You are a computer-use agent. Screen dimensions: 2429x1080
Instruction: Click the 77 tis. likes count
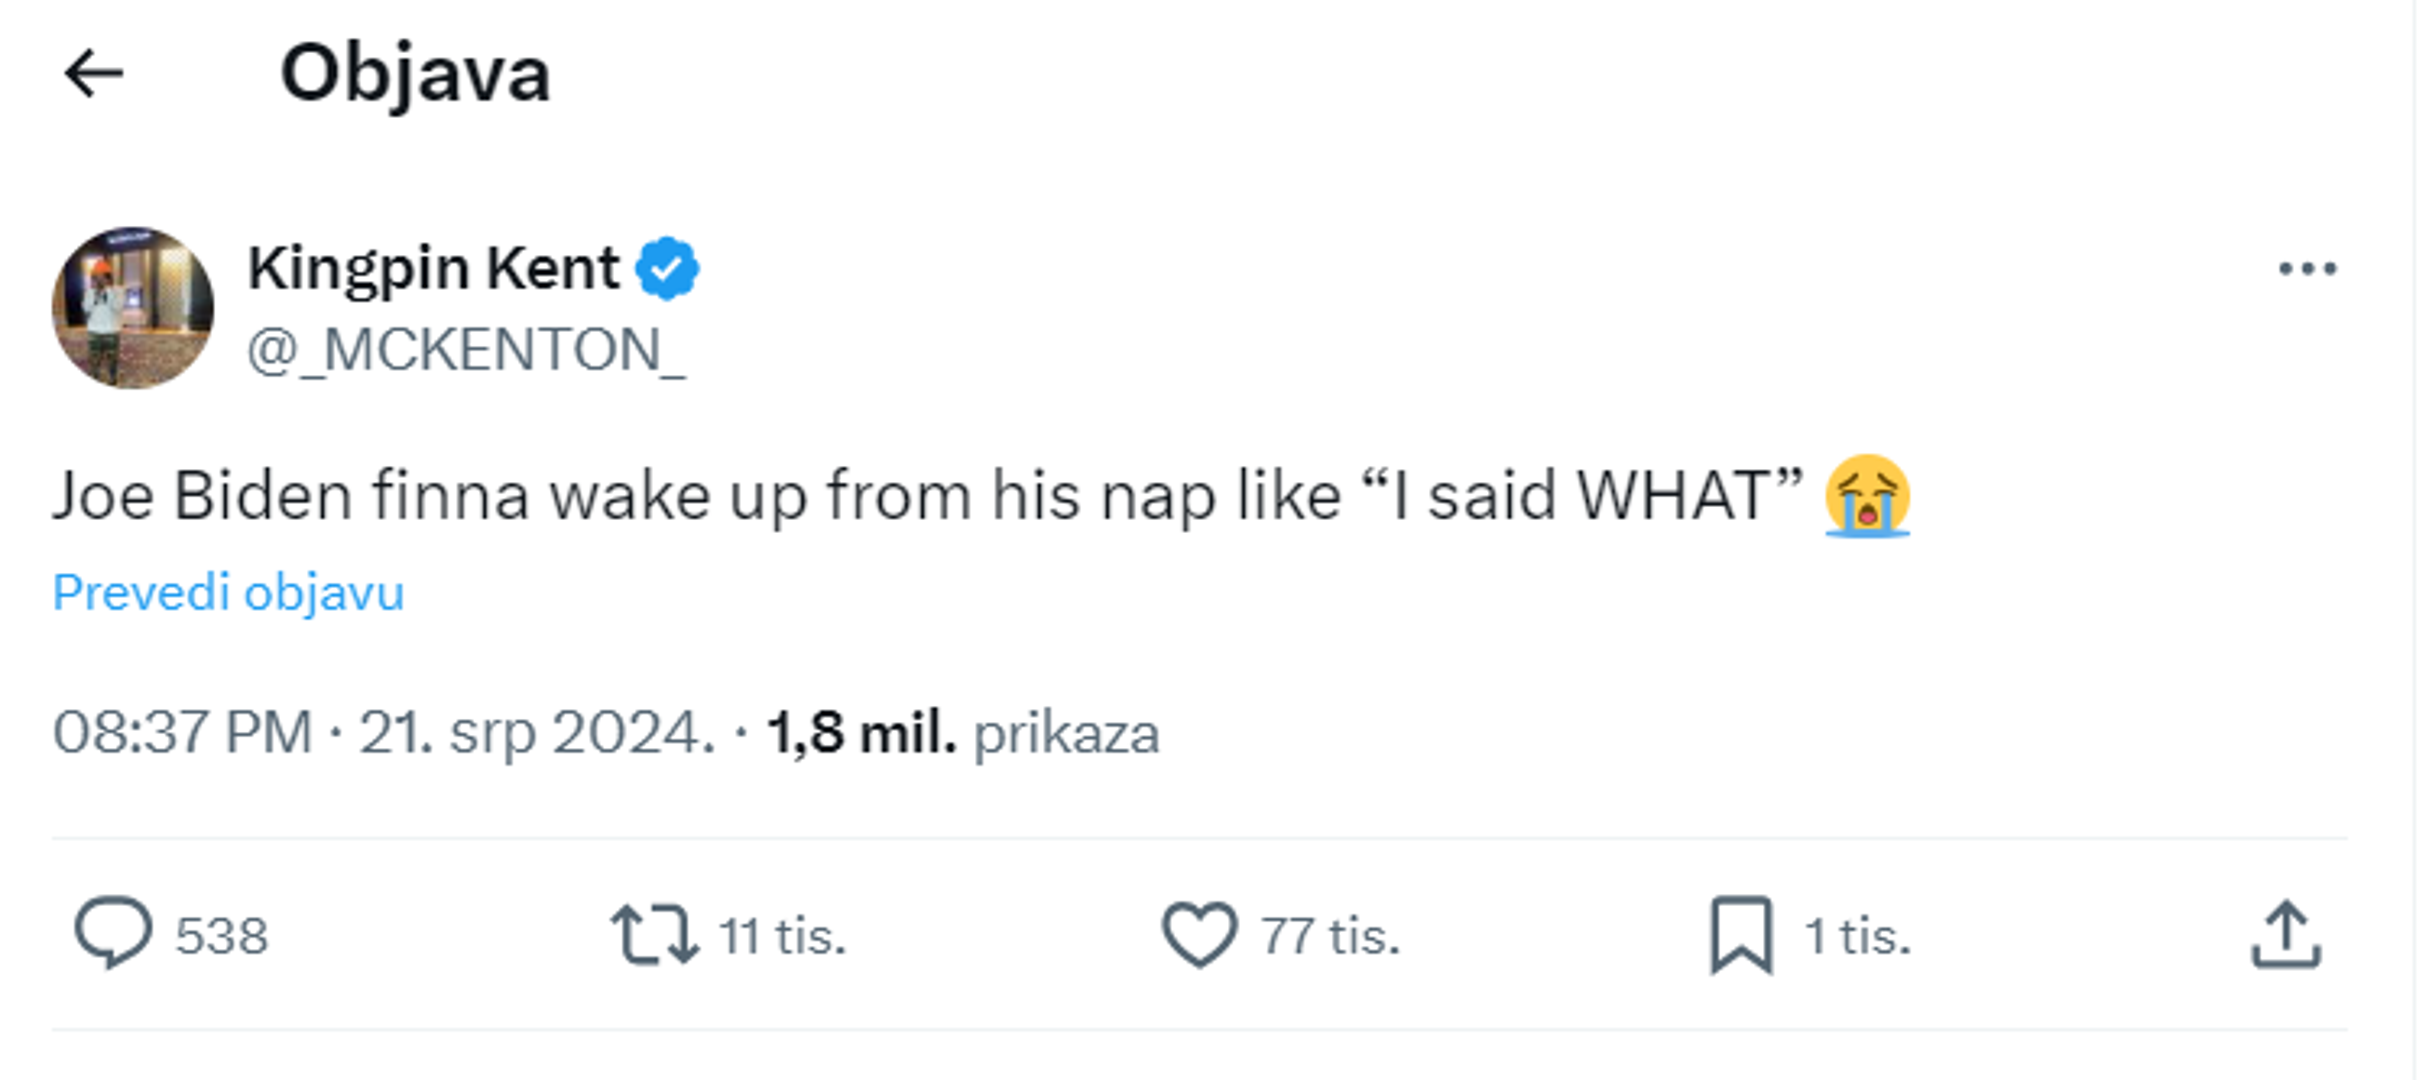click(x=1330, y=937)
